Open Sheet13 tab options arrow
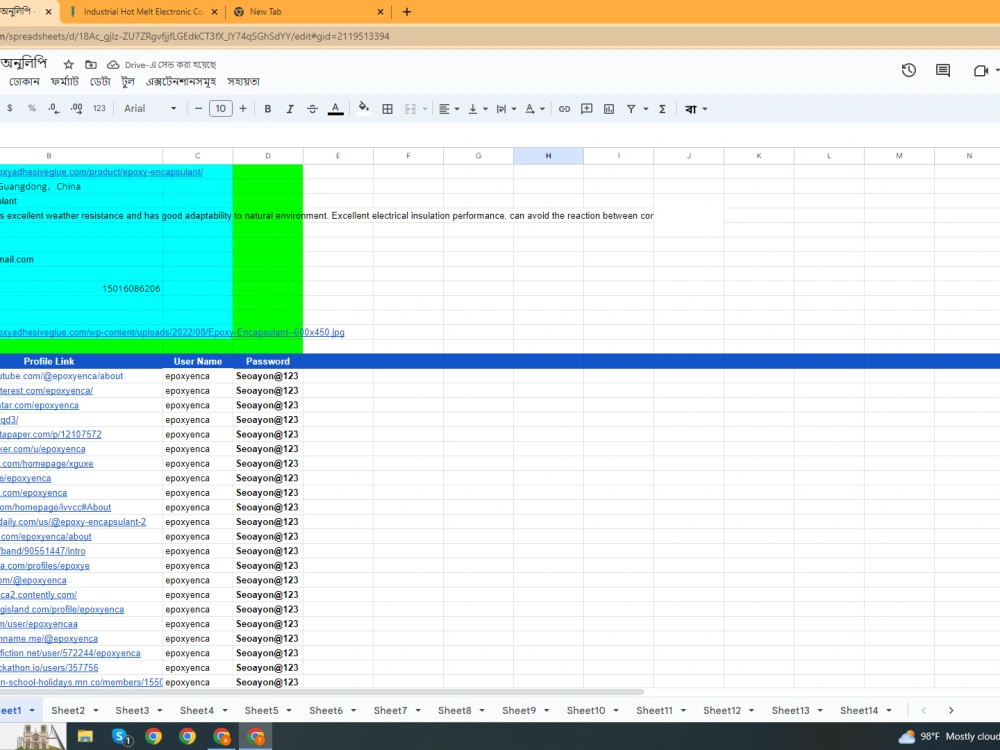This screenshot has height=750, width=1000. [x=820, y=710]
